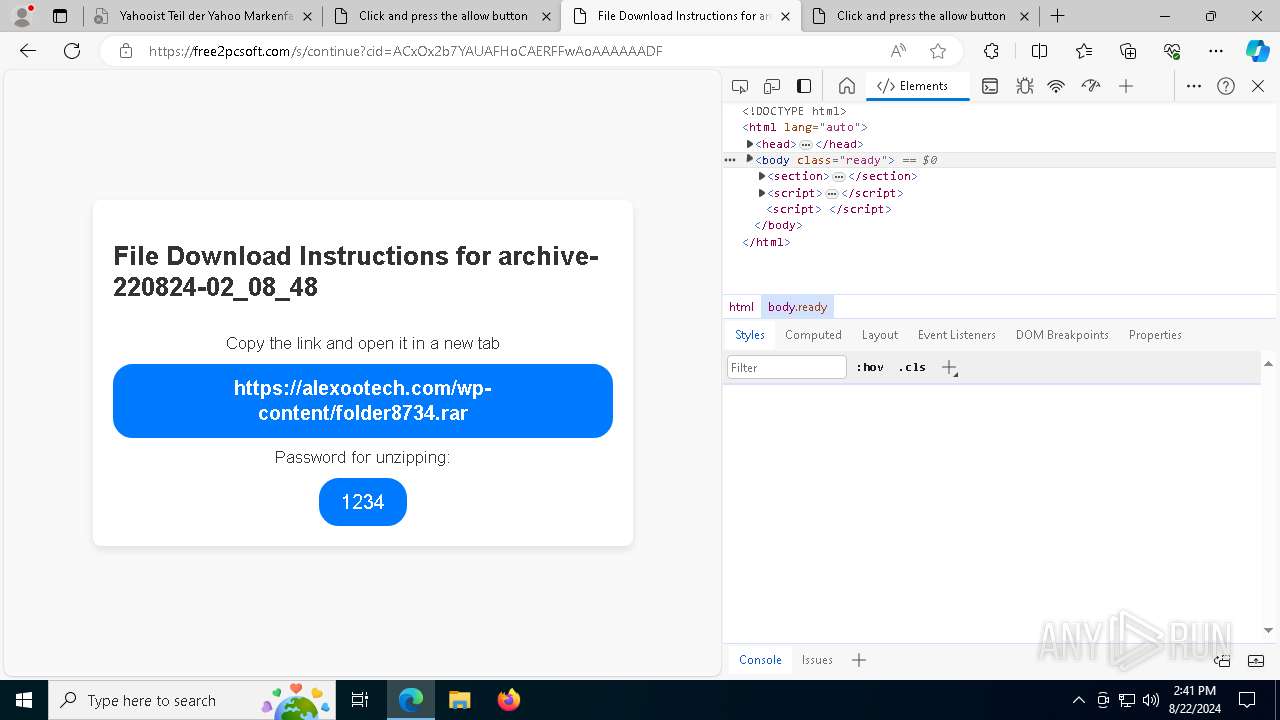The height and width of the screenshot is (720, 1280).
Task: Open the Console tool icon in the DevTools toolbar
Action: pyautogui.click(x=989, y=86)
